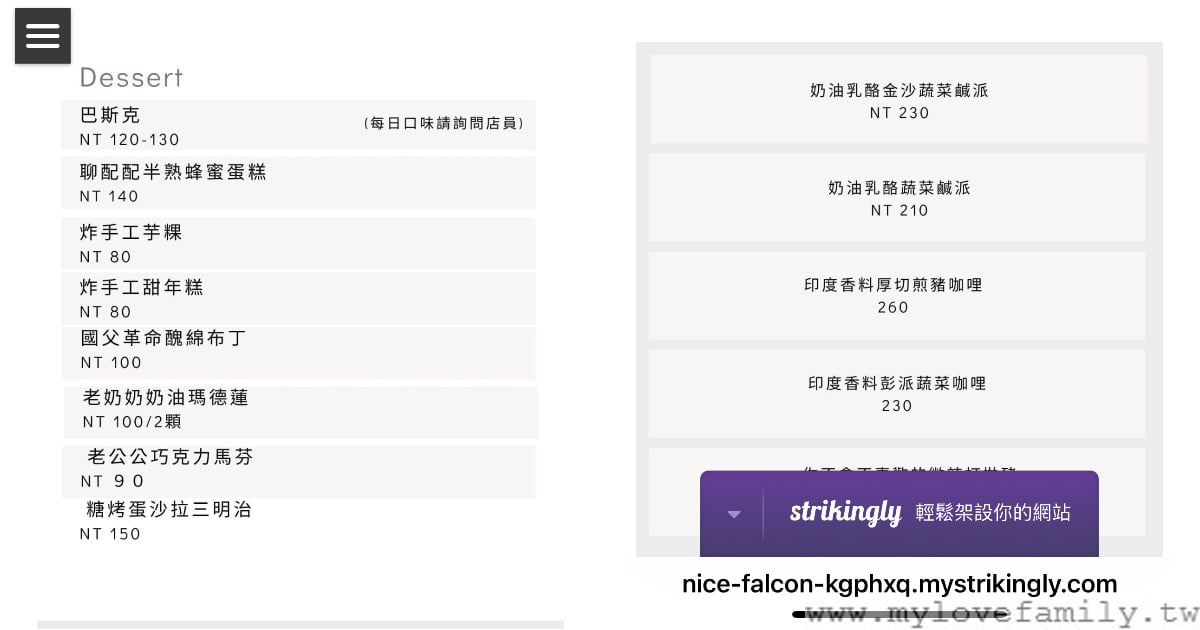
Task: Select 聊配配半熟蜂蜜蛋糕 menu item
Action: pos(298,183)
